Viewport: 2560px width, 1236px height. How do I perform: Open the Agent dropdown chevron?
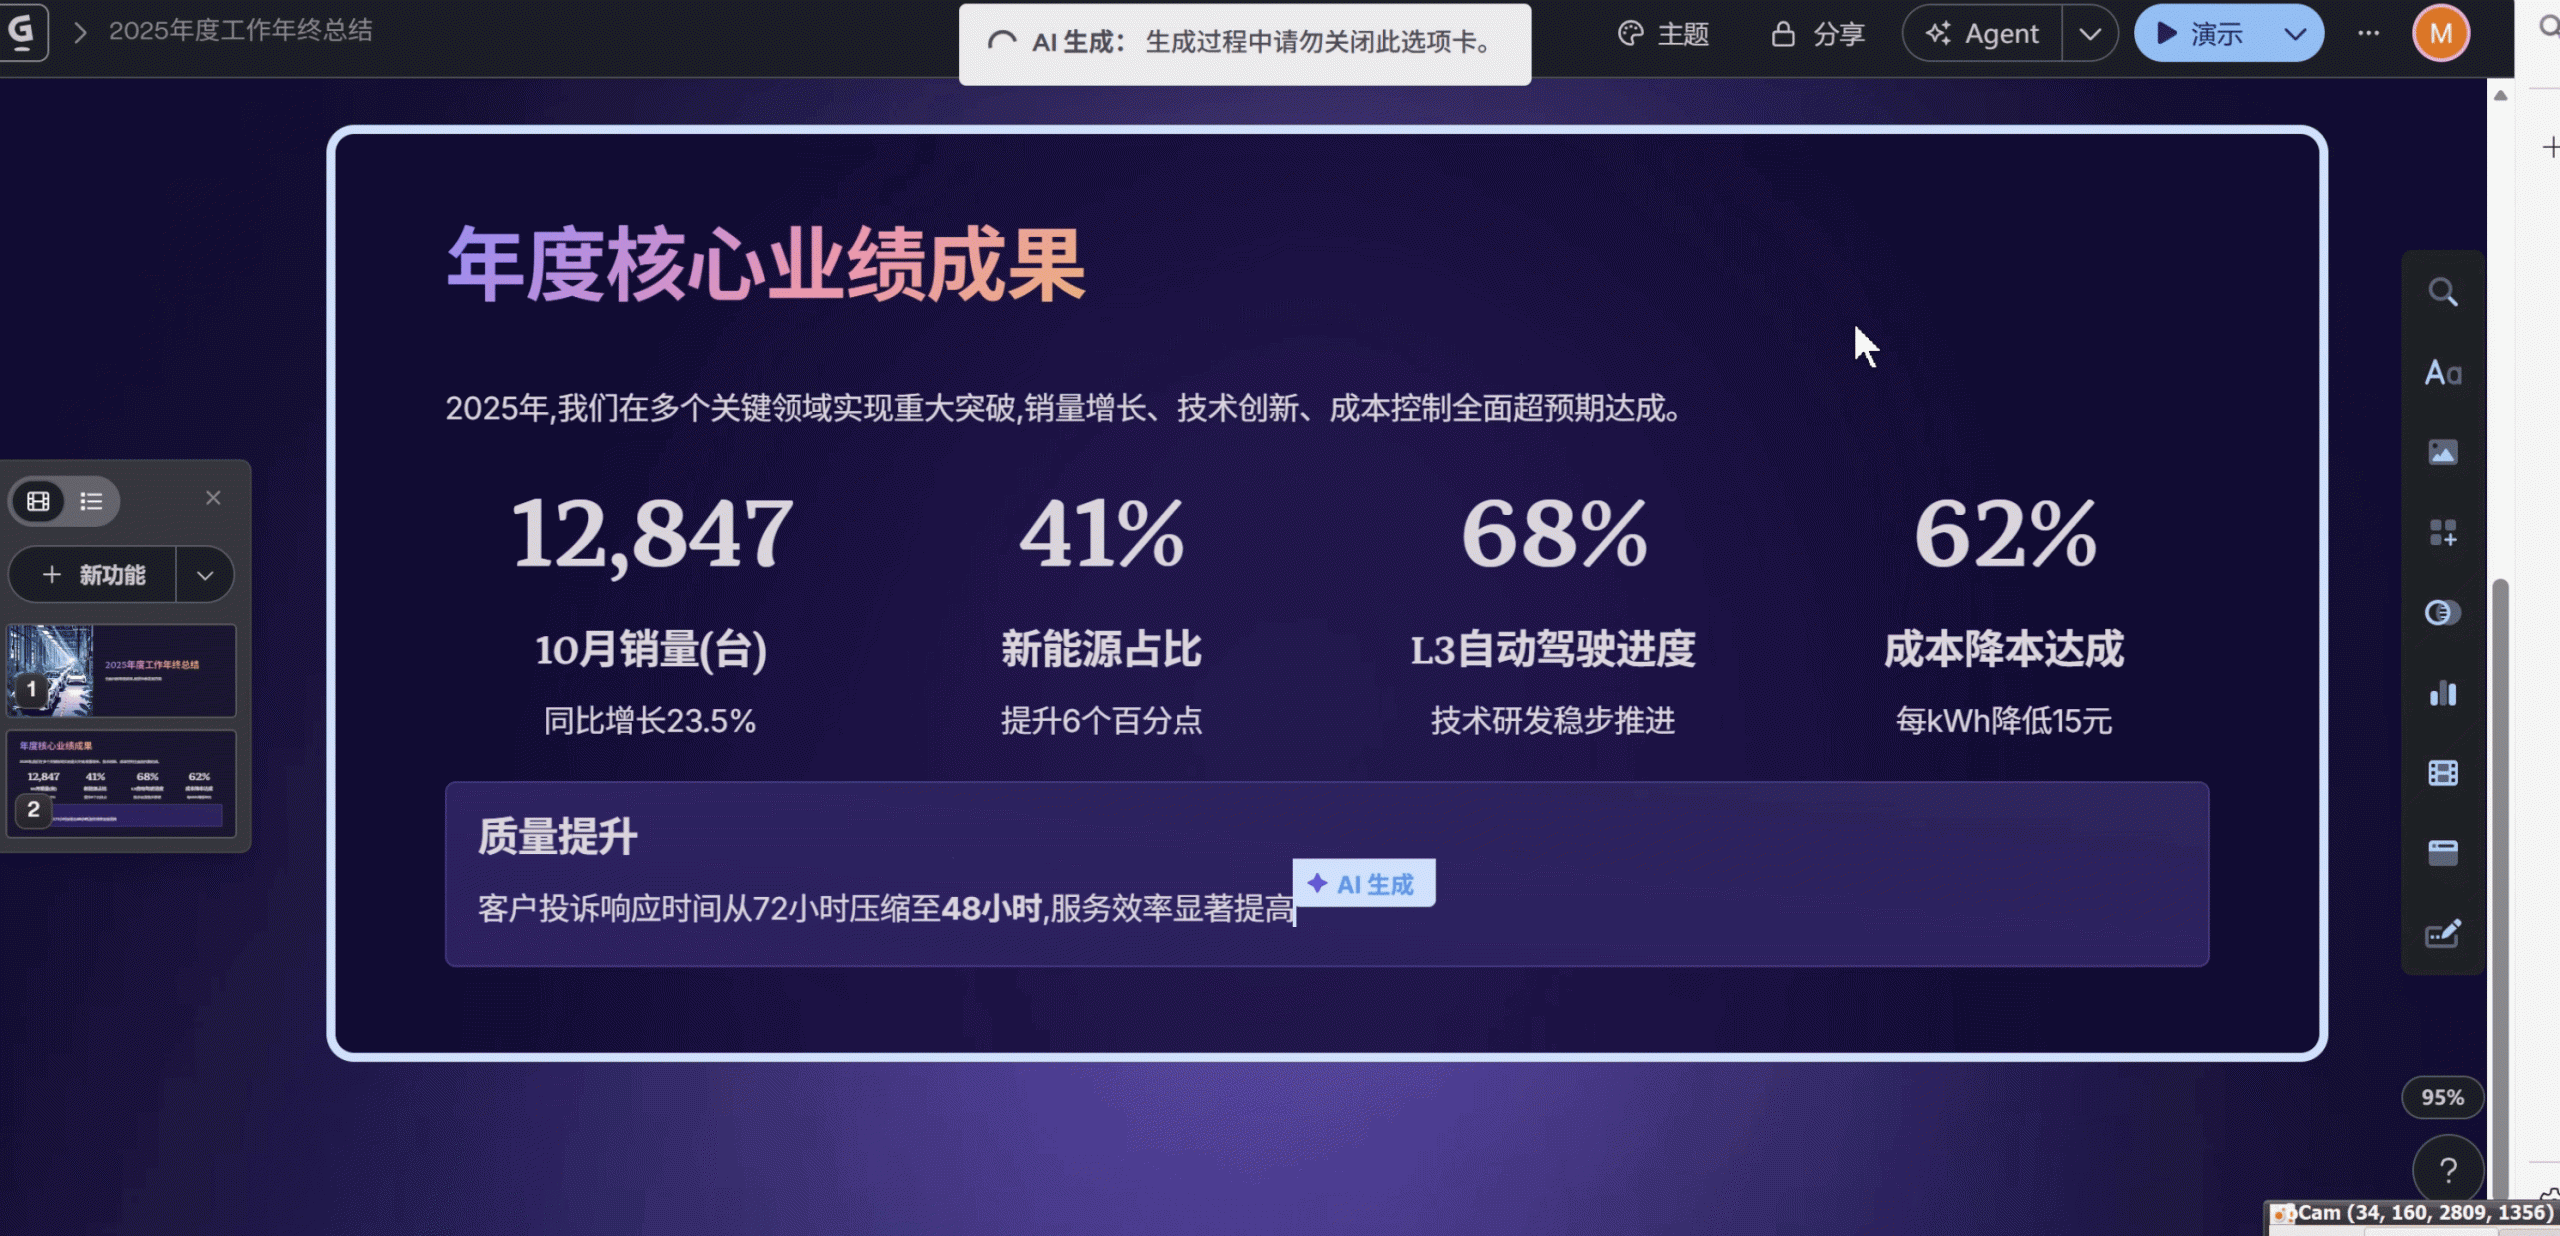click(x=2090, y=33)
